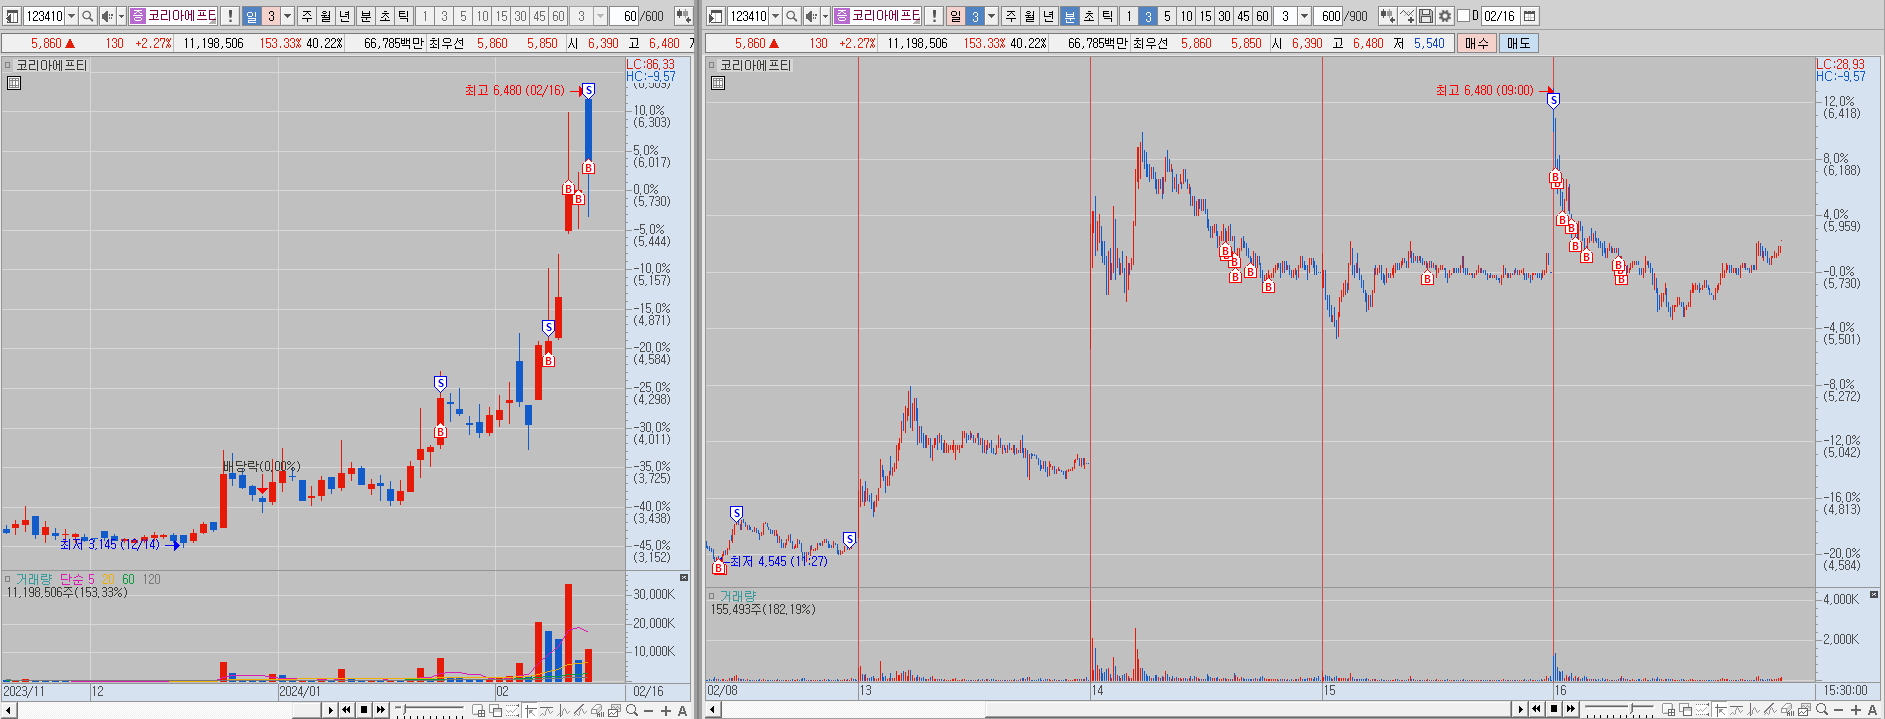Click the panel toggle icon at left chart's far left
The image size is (1885, 719).
coord(12,16)
